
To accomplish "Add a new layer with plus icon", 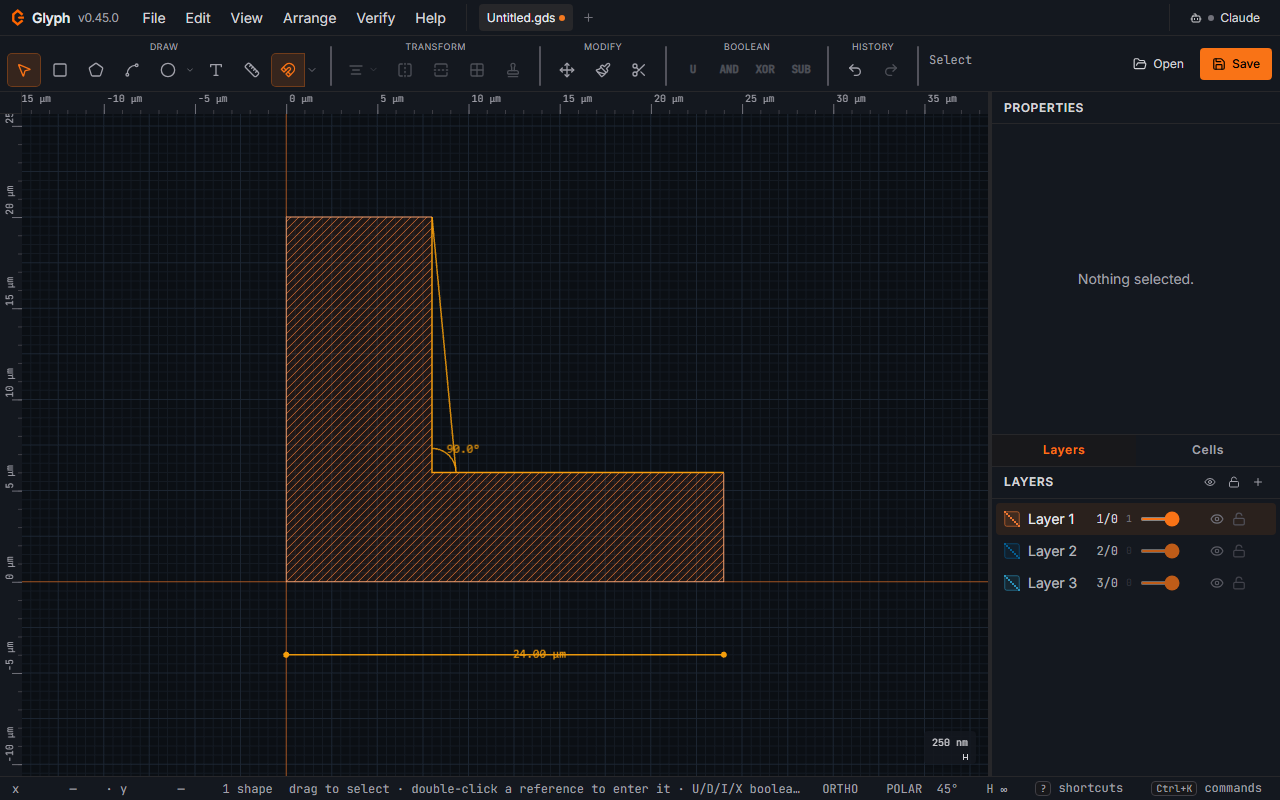I will pyautogui.click(x=1258, y=482).
